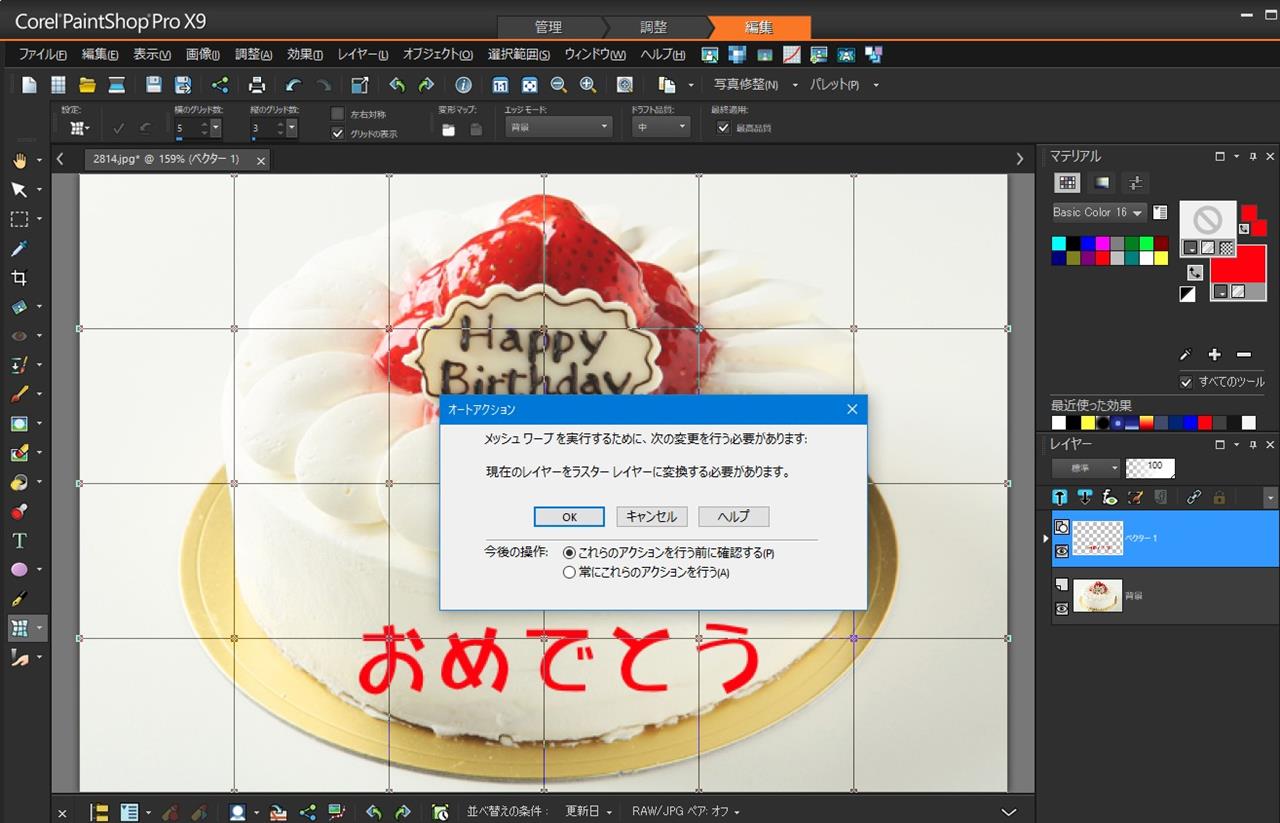
Task: Click the layer opacity field showing 100
Action: pyautogui.click(x=1150, y=467)
